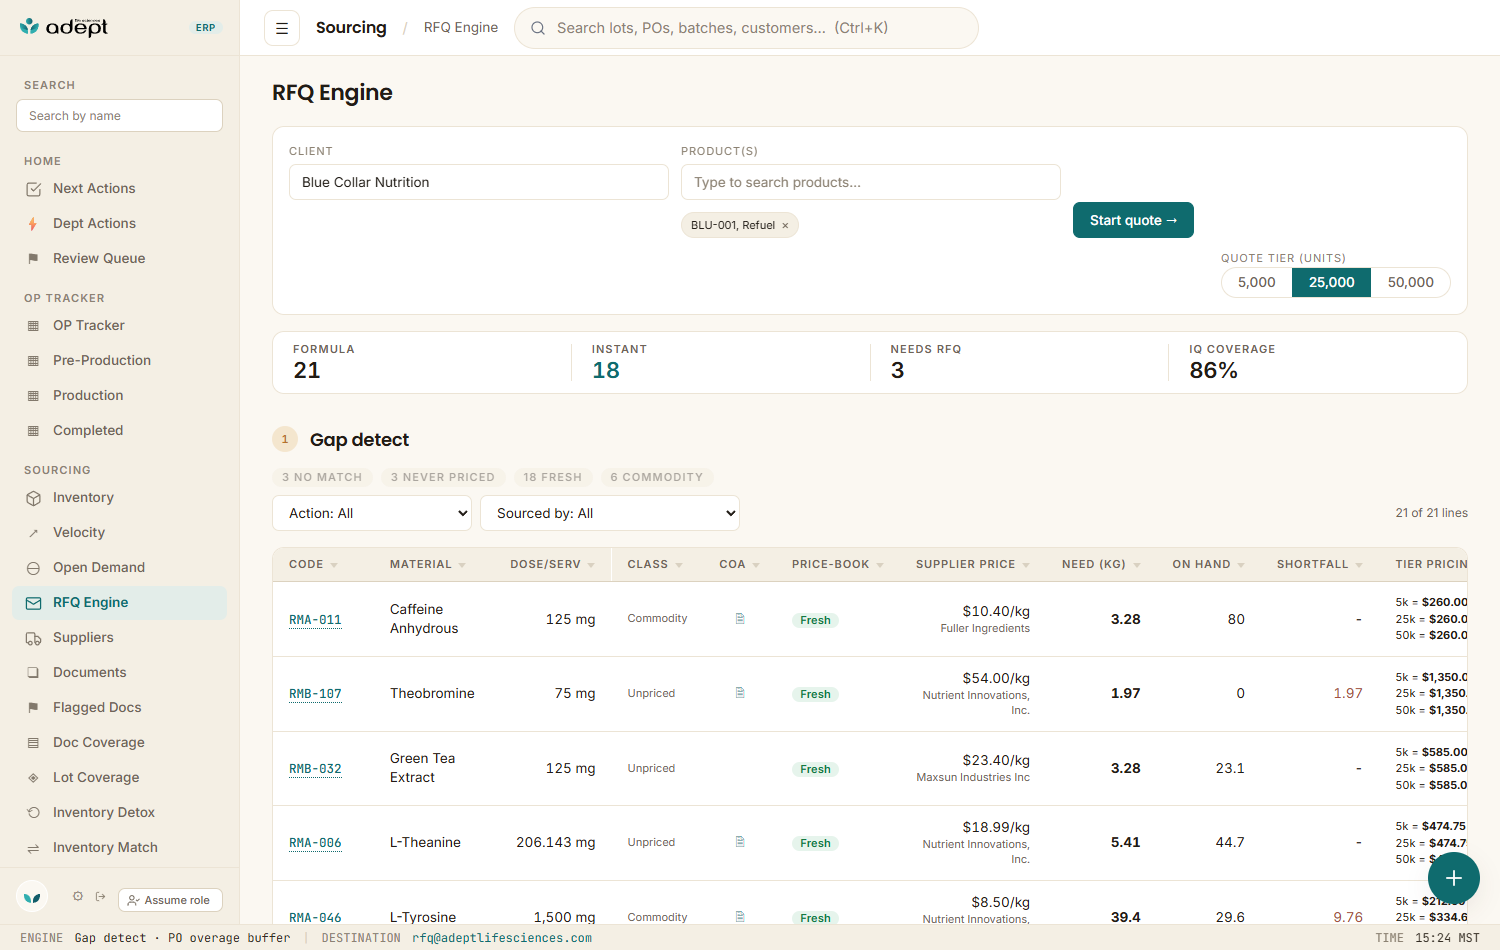
Task: Click the Doc Coverage icon
Action: [33, 743]
